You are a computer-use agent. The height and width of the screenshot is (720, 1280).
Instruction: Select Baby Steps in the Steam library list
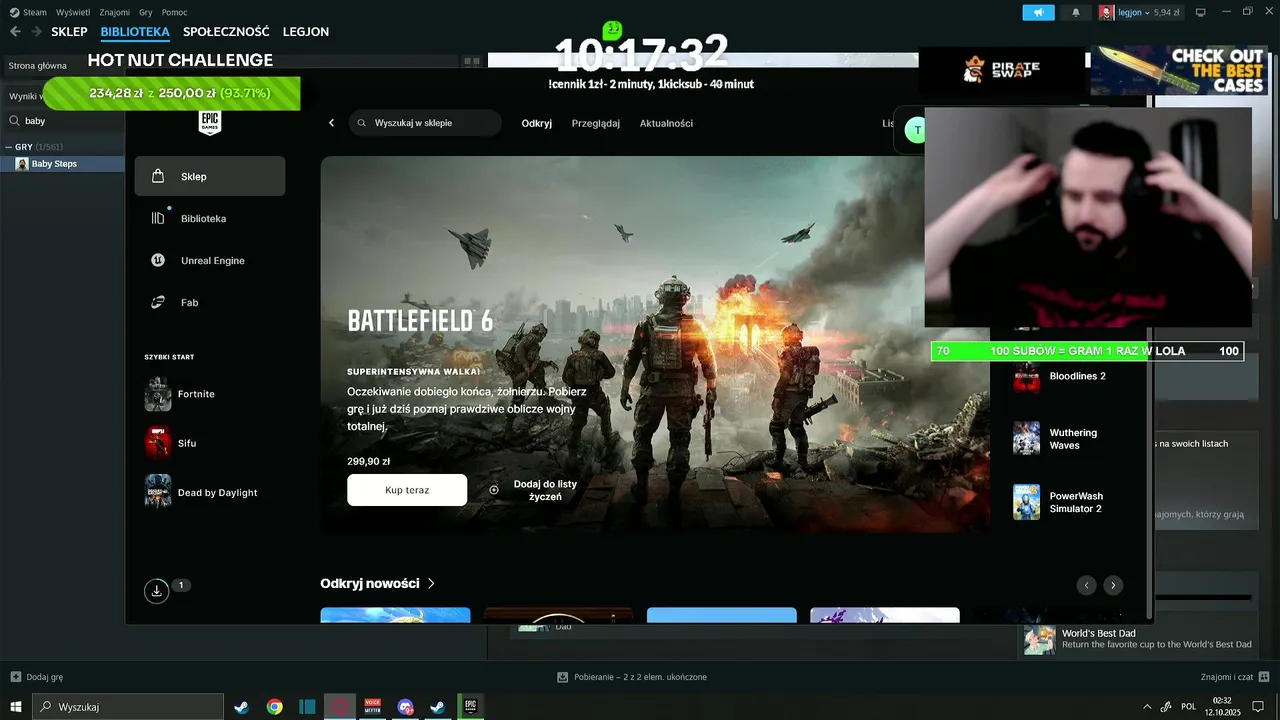tap(62, 164)
